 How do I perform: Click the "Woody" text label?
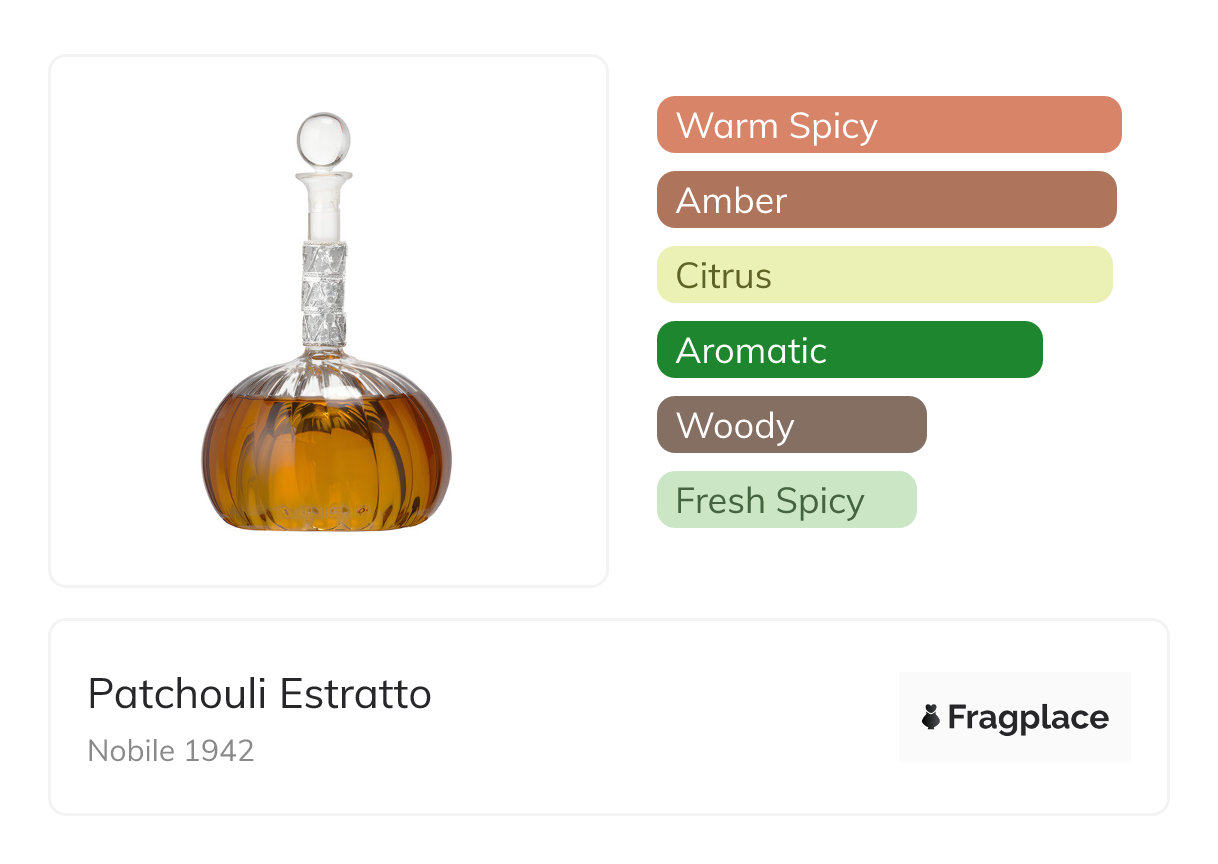735,426
